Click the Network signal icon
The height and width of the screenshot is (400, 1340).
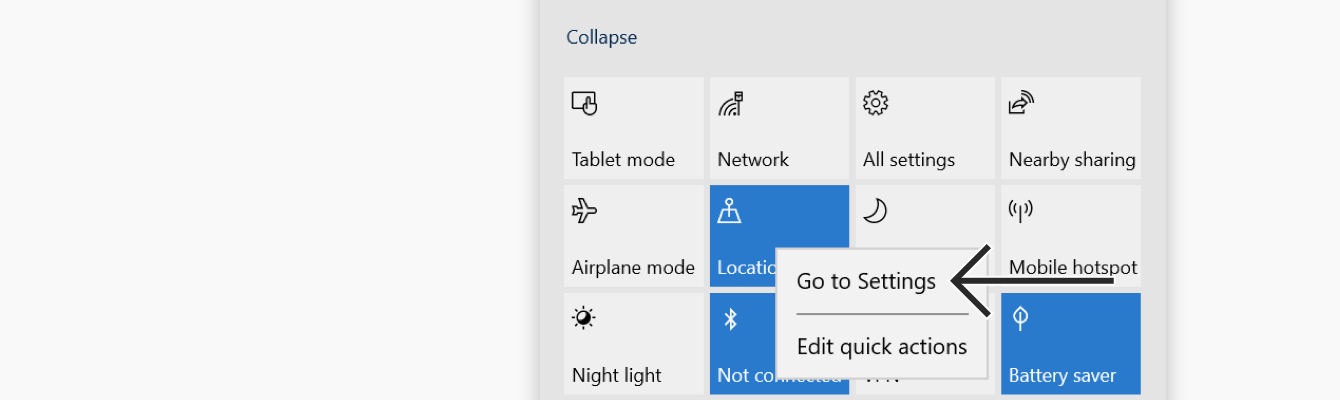click(x=731, y=103)
